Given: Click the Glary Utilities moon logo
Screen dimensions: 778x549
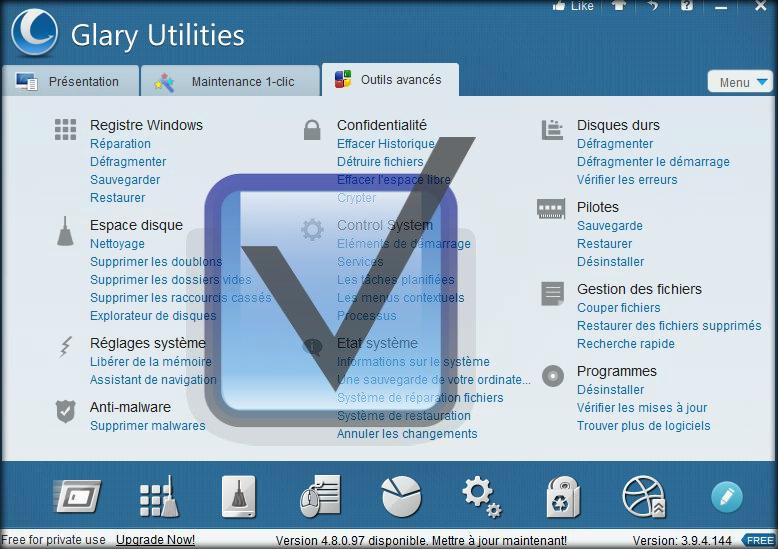Looking at the screenshot, I should [35, 33].
